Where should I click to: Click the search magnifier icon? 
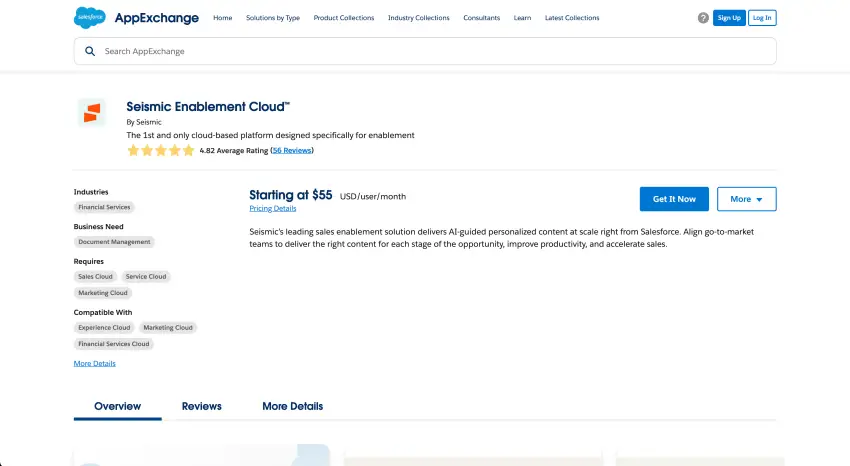point(91,51)
